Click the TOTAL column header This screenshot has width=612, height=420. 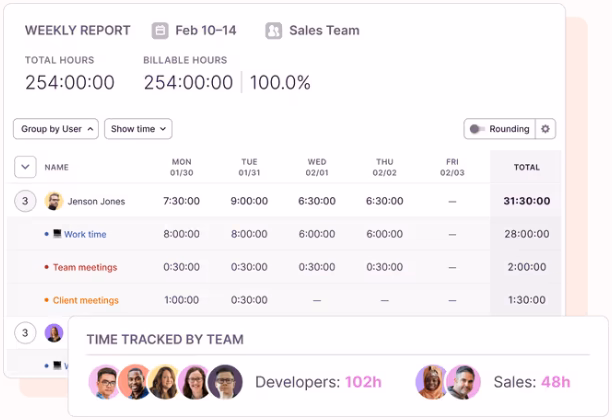coord(526,167)
